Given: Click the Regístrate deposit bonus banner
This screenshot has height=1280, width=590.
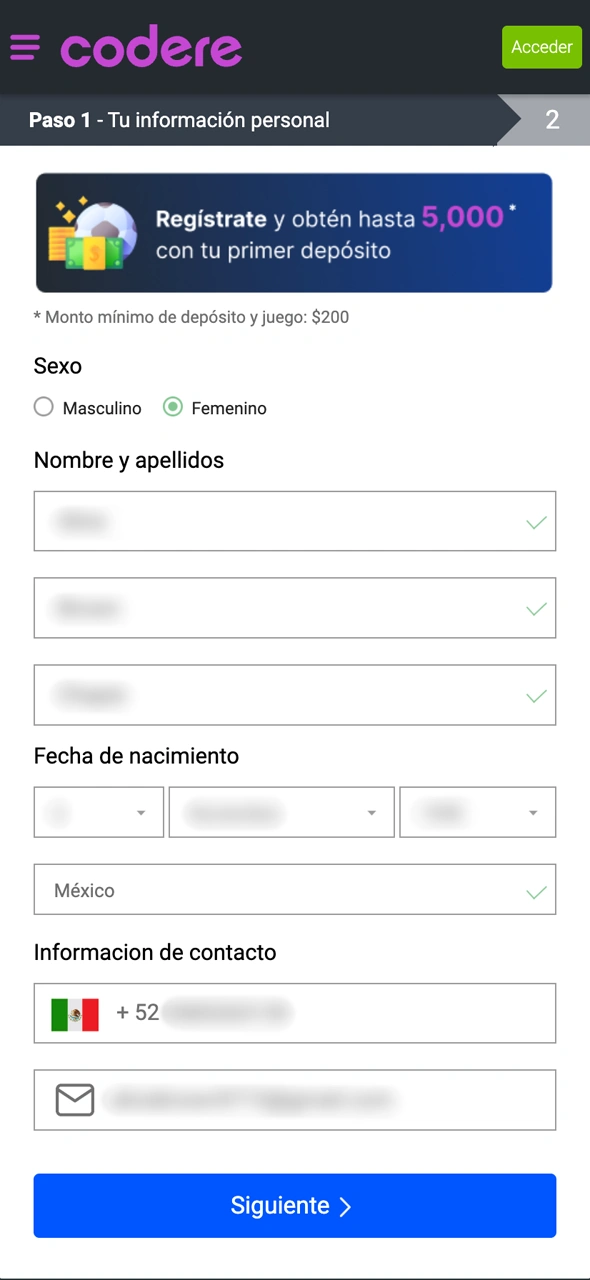Looking at the screenshot, I should pyautogui.click(x=294, y=232).
